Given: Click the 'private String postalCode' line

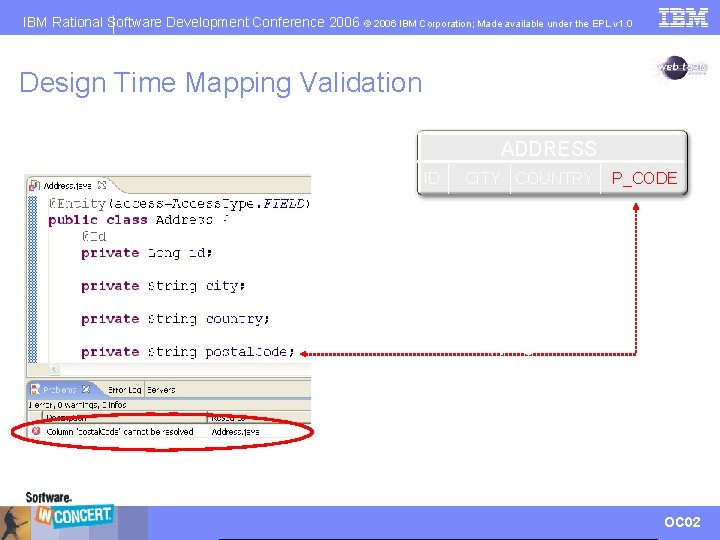Looking at the screenshot, I should tap(187, 352).
